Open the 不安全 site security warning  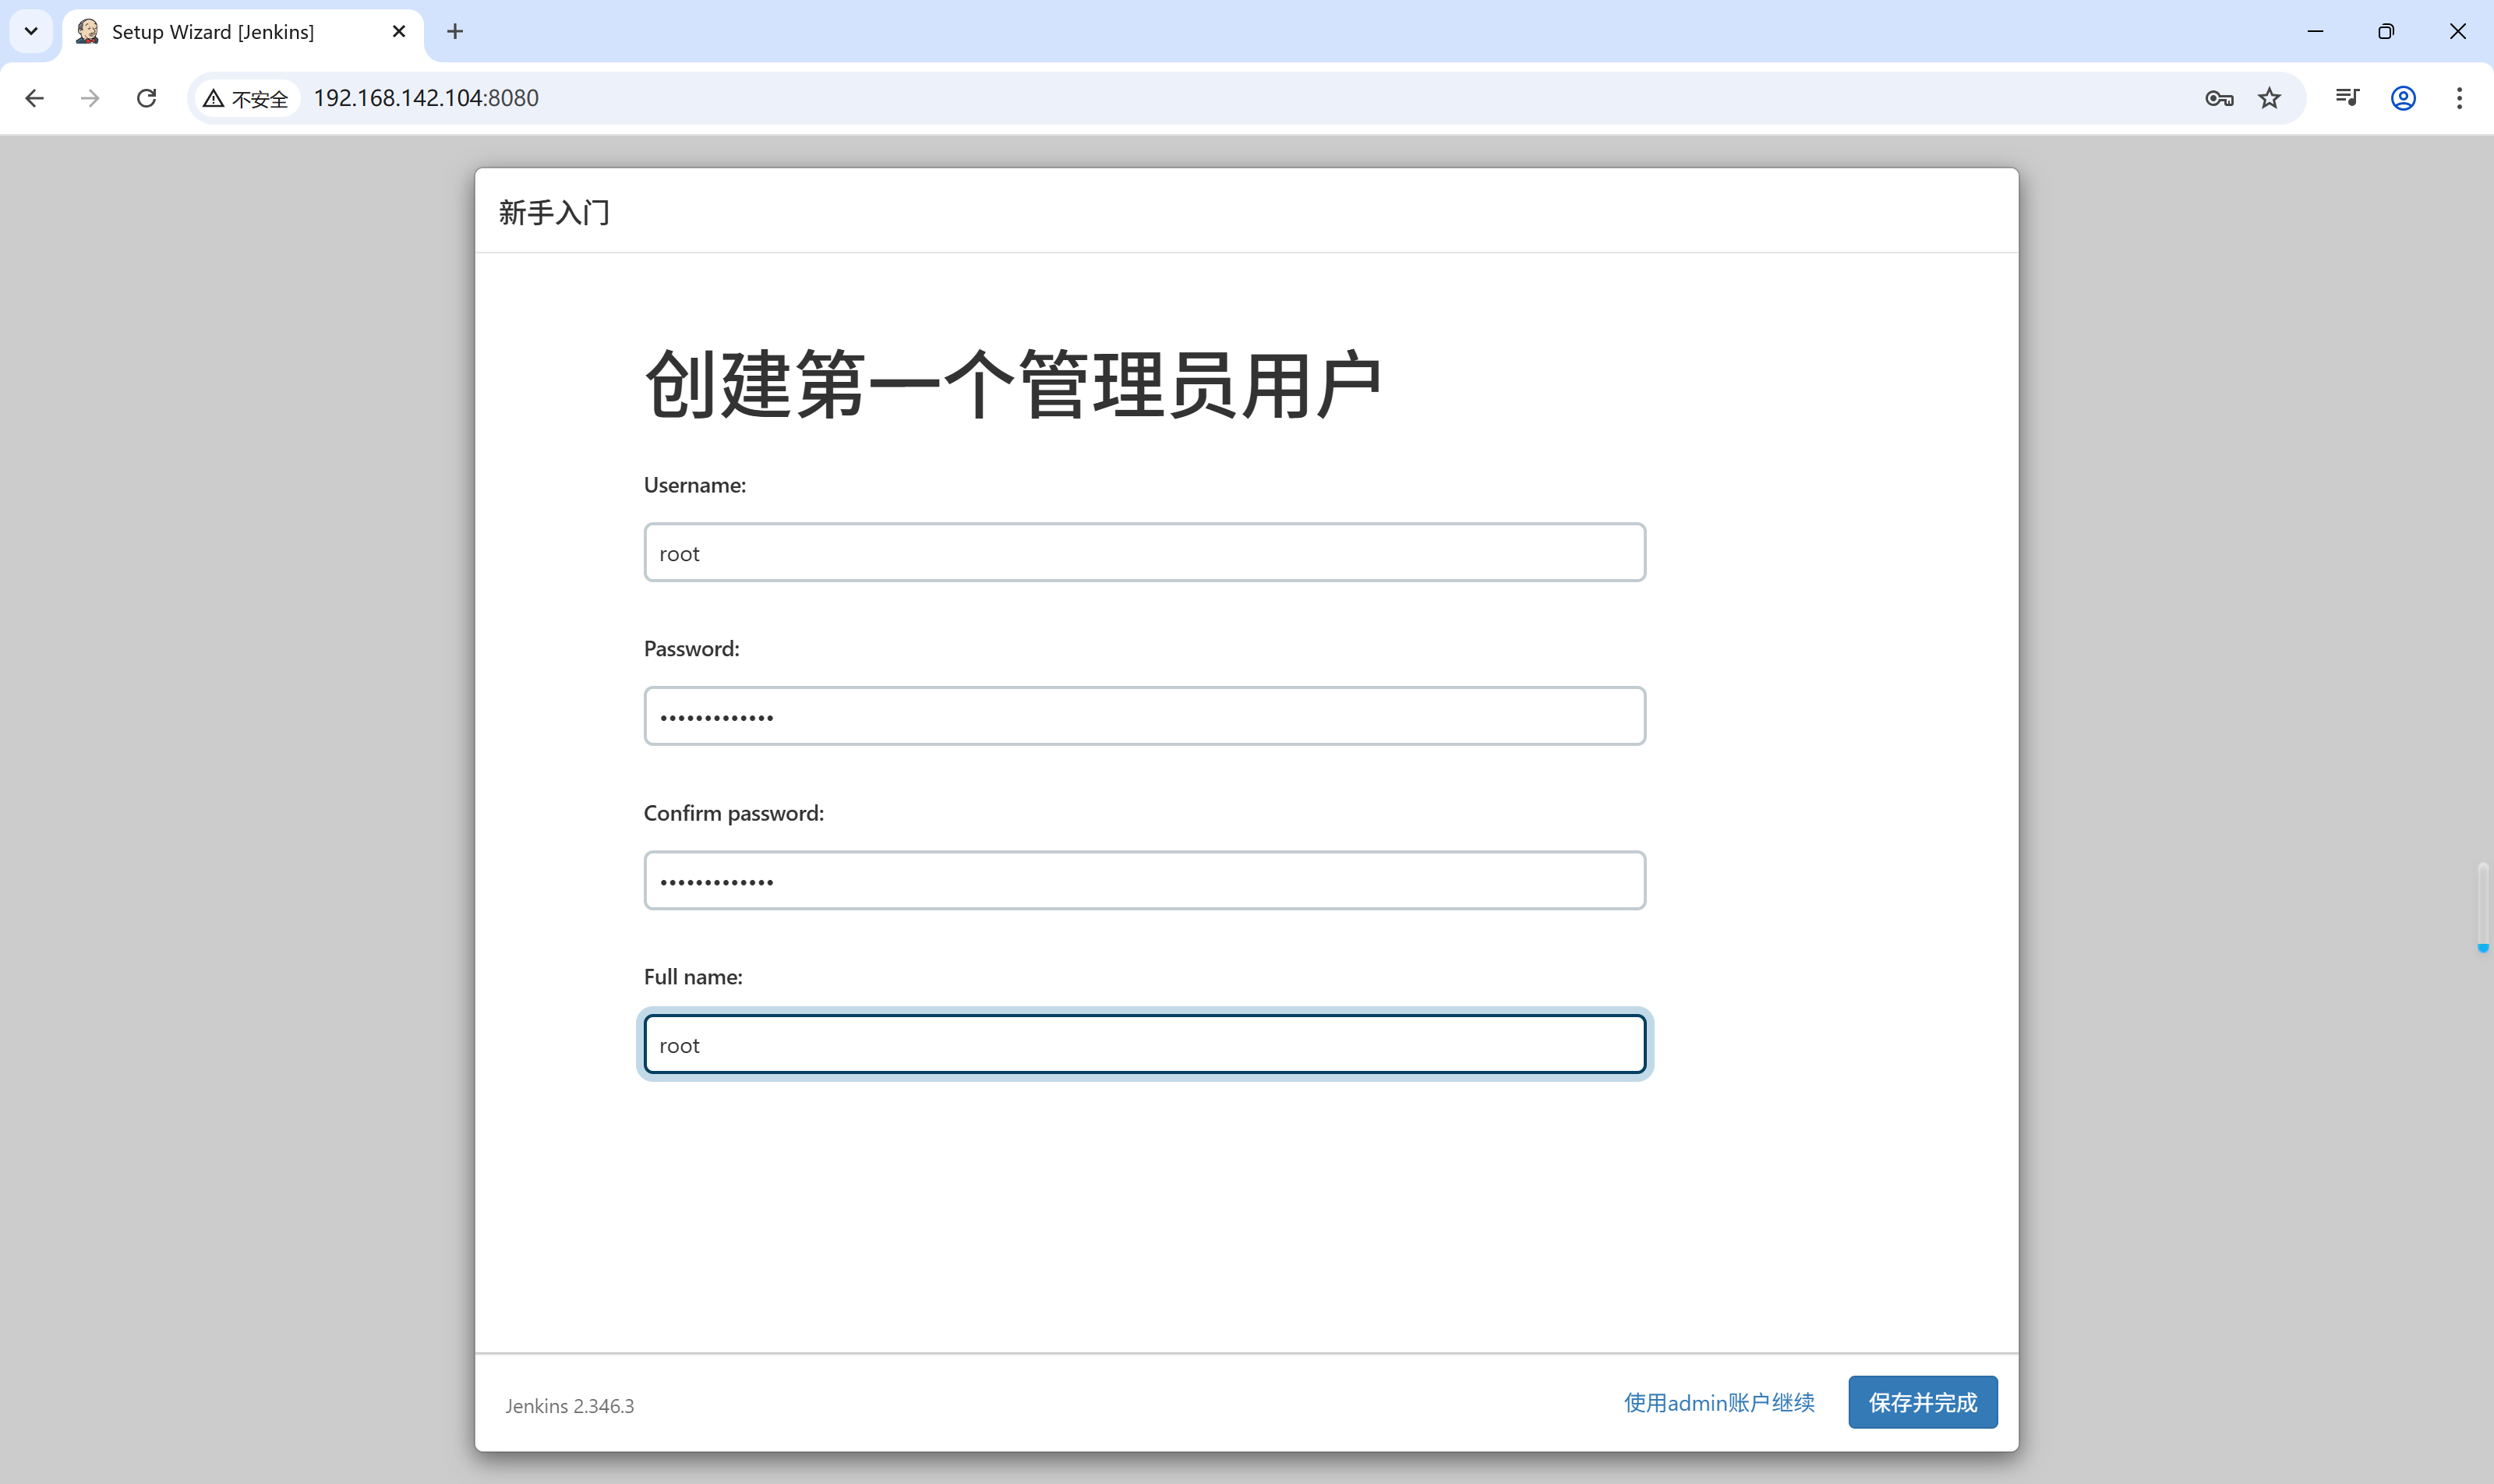pos(246,98)
